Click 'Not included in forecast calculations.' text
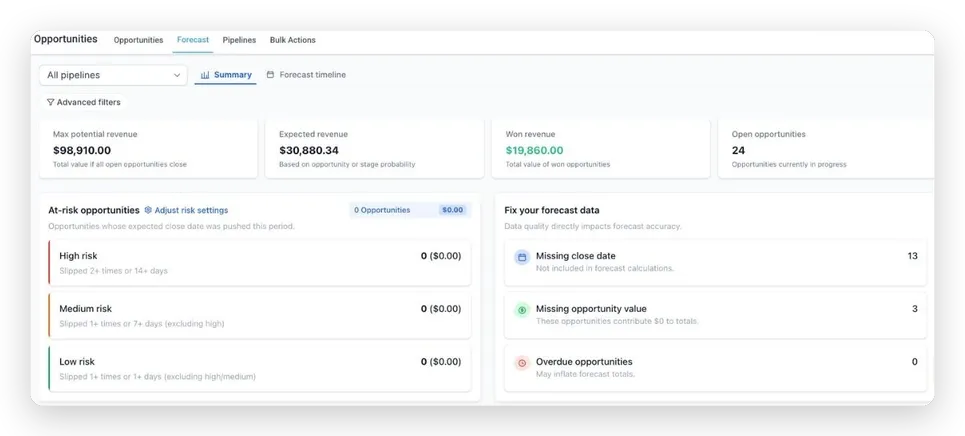965x436 pixels. click(x=605, y=268)
